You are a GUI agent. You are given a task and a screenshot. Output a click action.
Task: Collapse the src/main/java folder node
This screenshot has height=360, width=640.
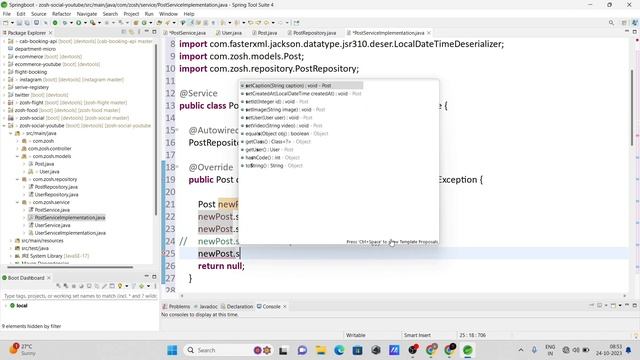[11, 133]
